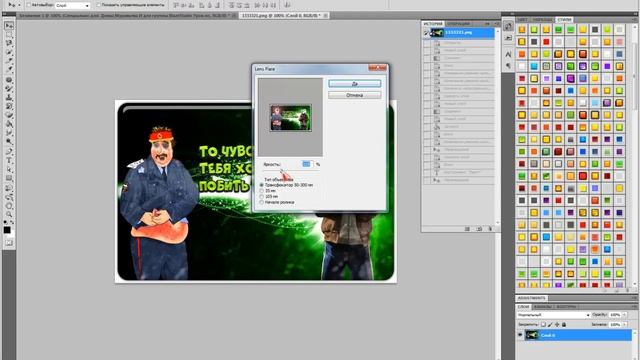Select the Clone Stamp tool

click(x=9, y=97)
